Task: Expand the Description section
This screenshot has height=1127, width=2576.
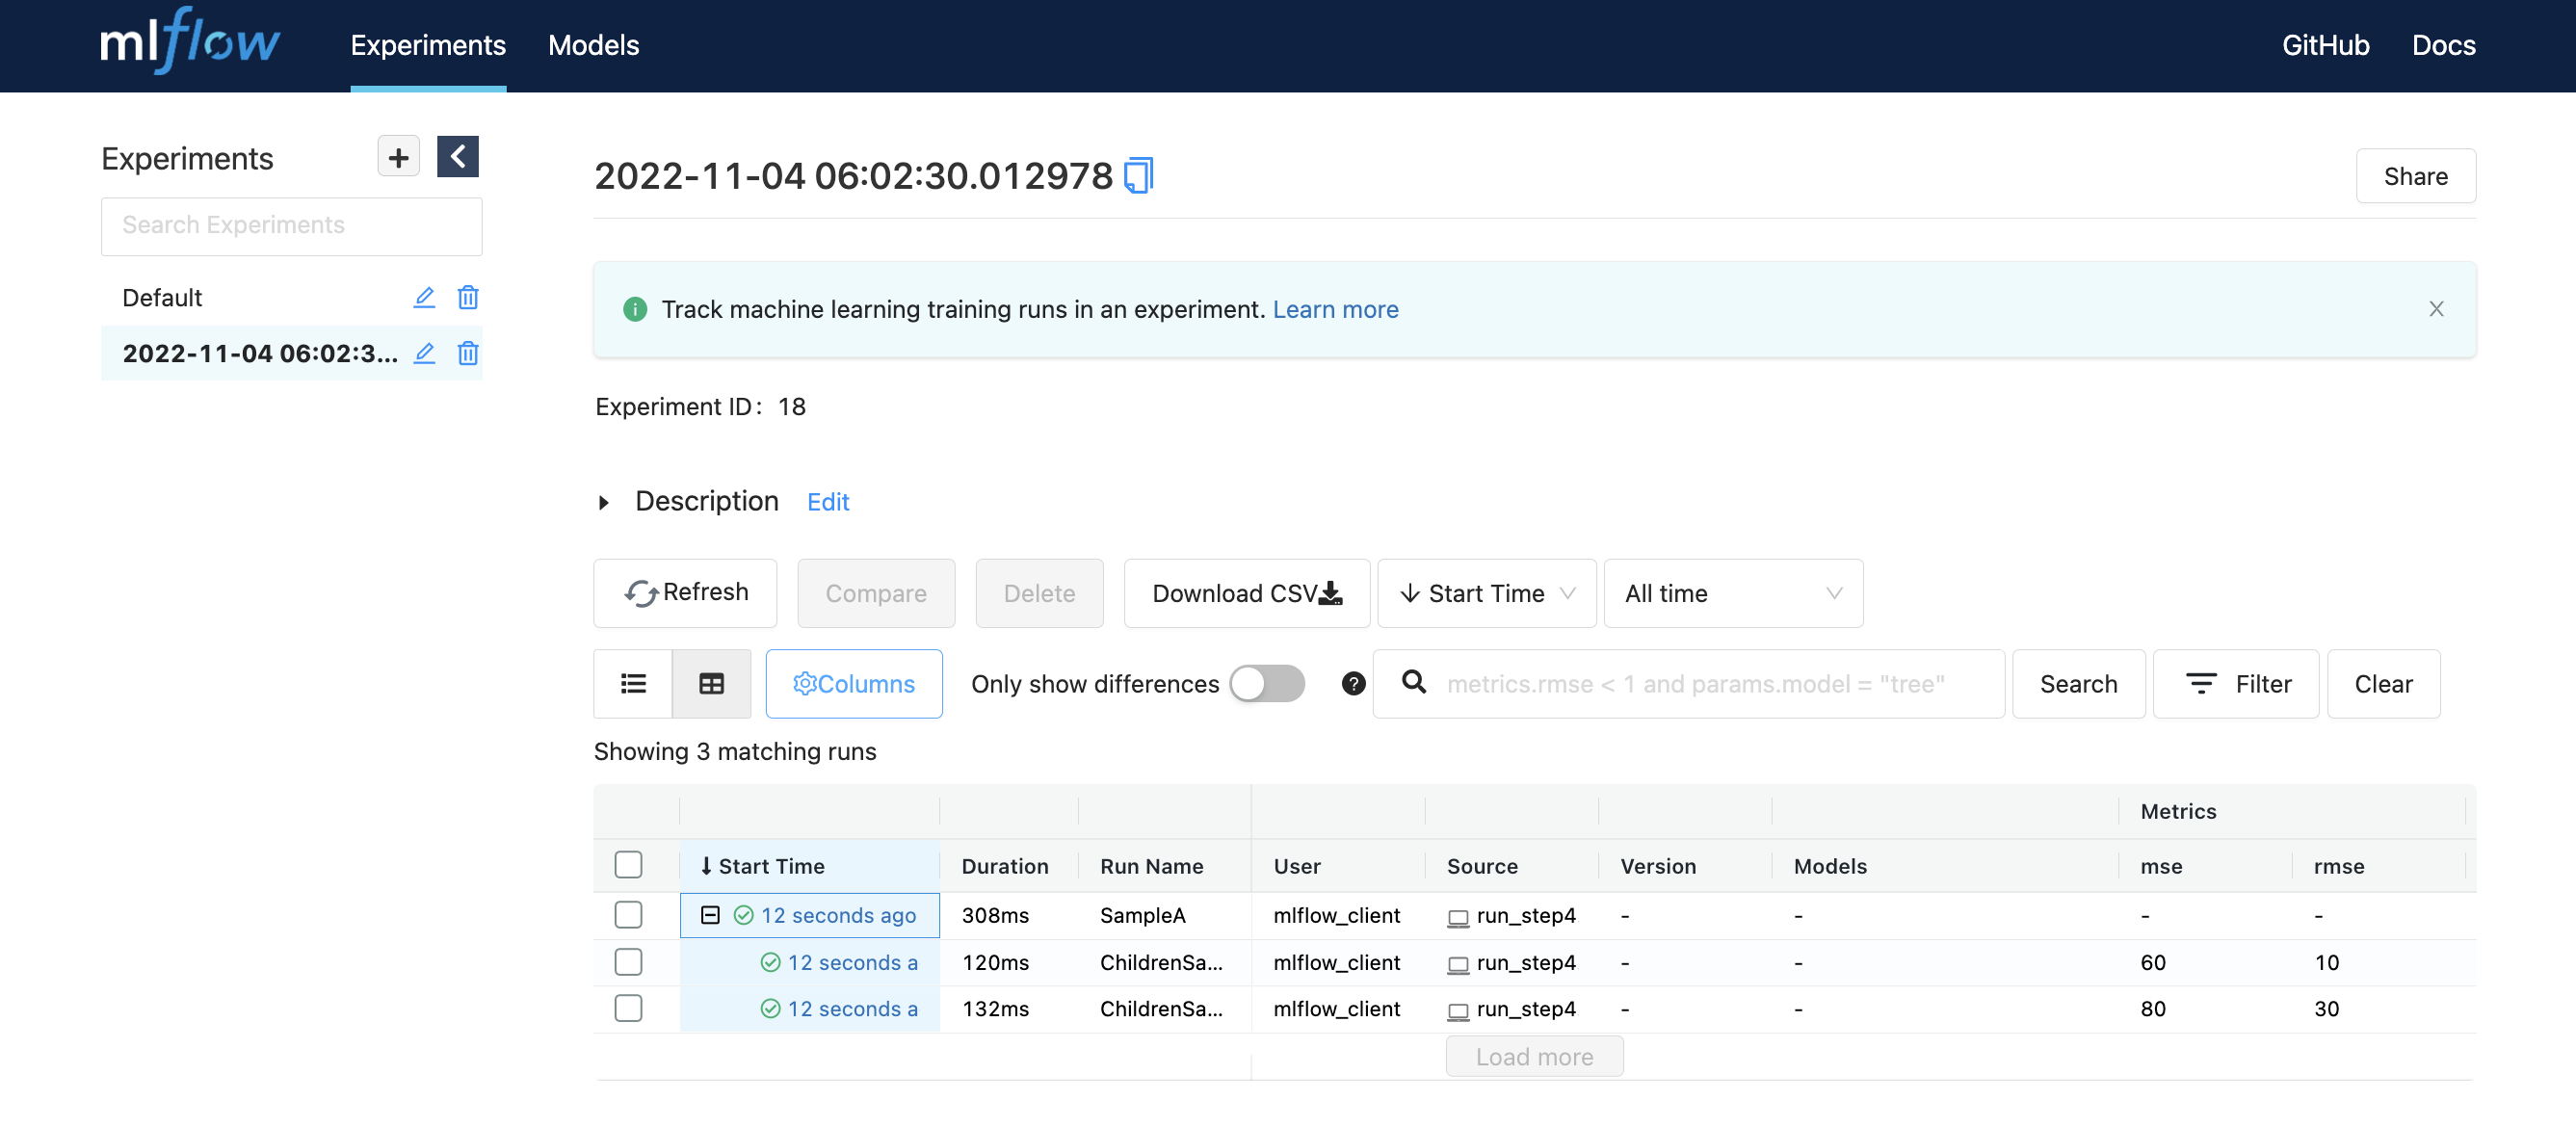Action: 604,502
